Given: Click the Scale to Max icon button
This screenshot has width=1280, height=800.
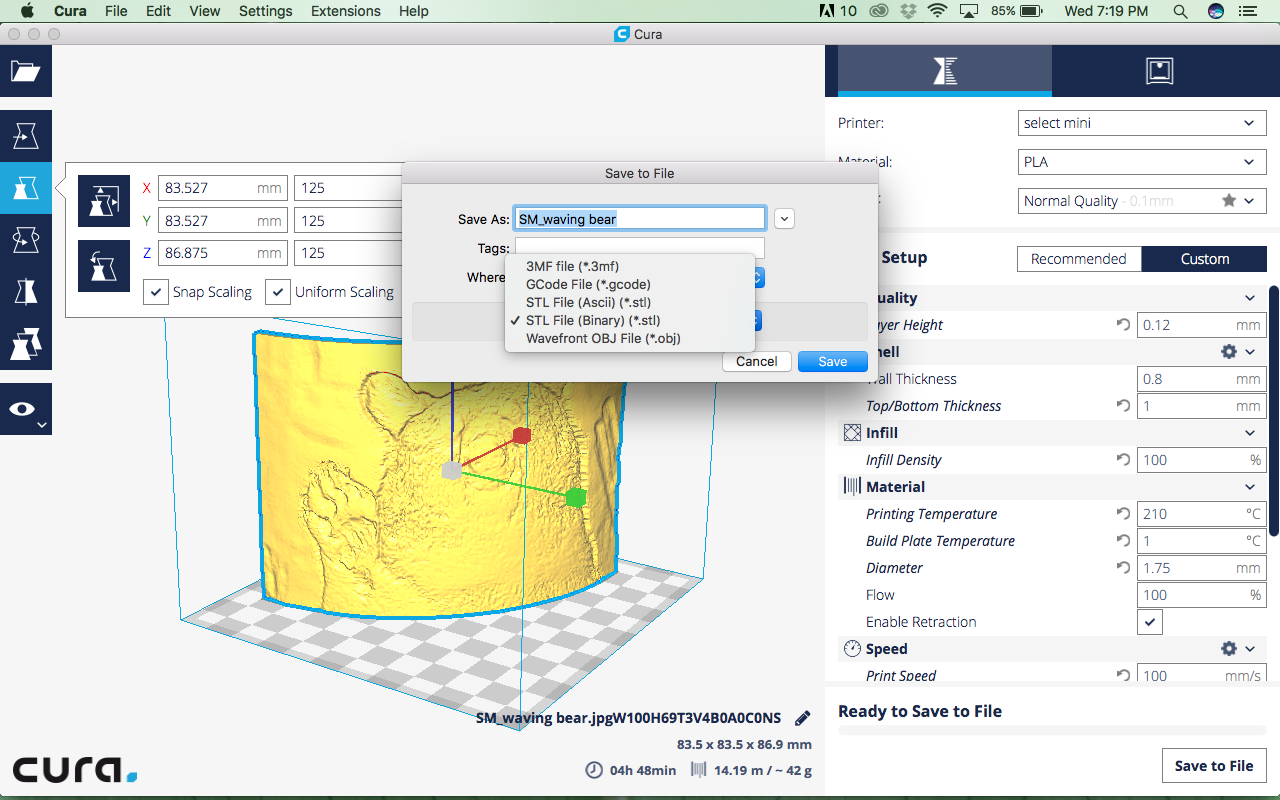Looking at the screenshot, I should [104, 202].
